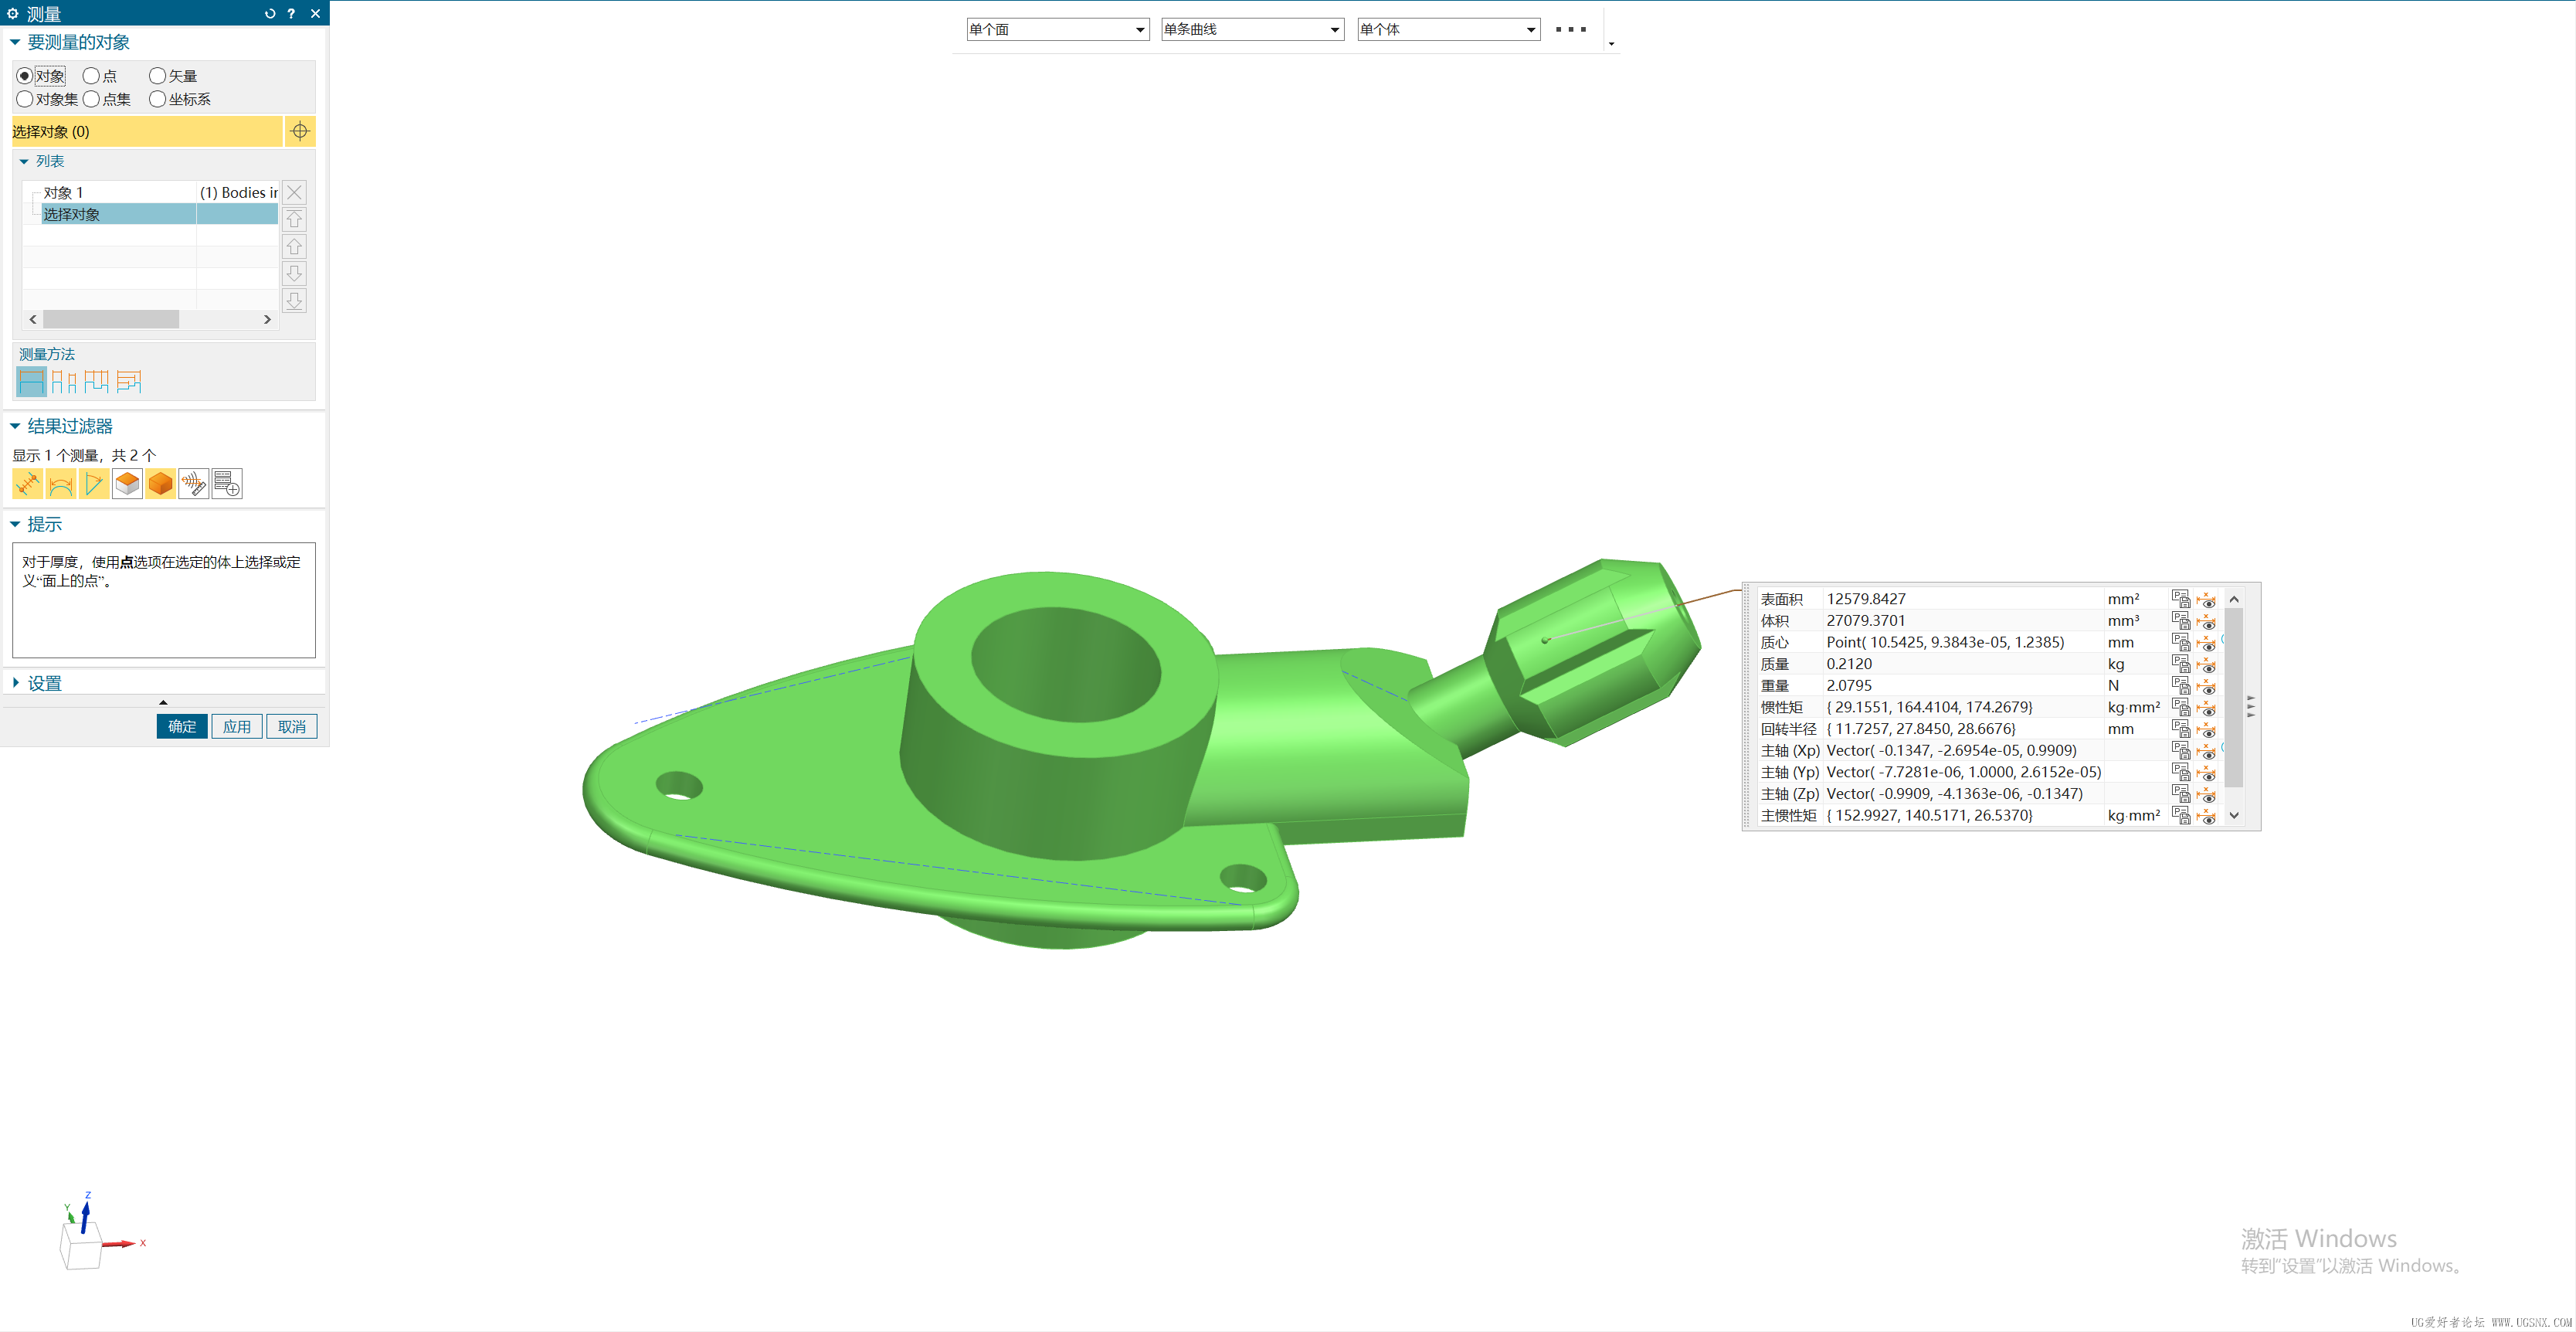
Task: Open the selection bar overflow dots
Action: [x=1570, y=29]
